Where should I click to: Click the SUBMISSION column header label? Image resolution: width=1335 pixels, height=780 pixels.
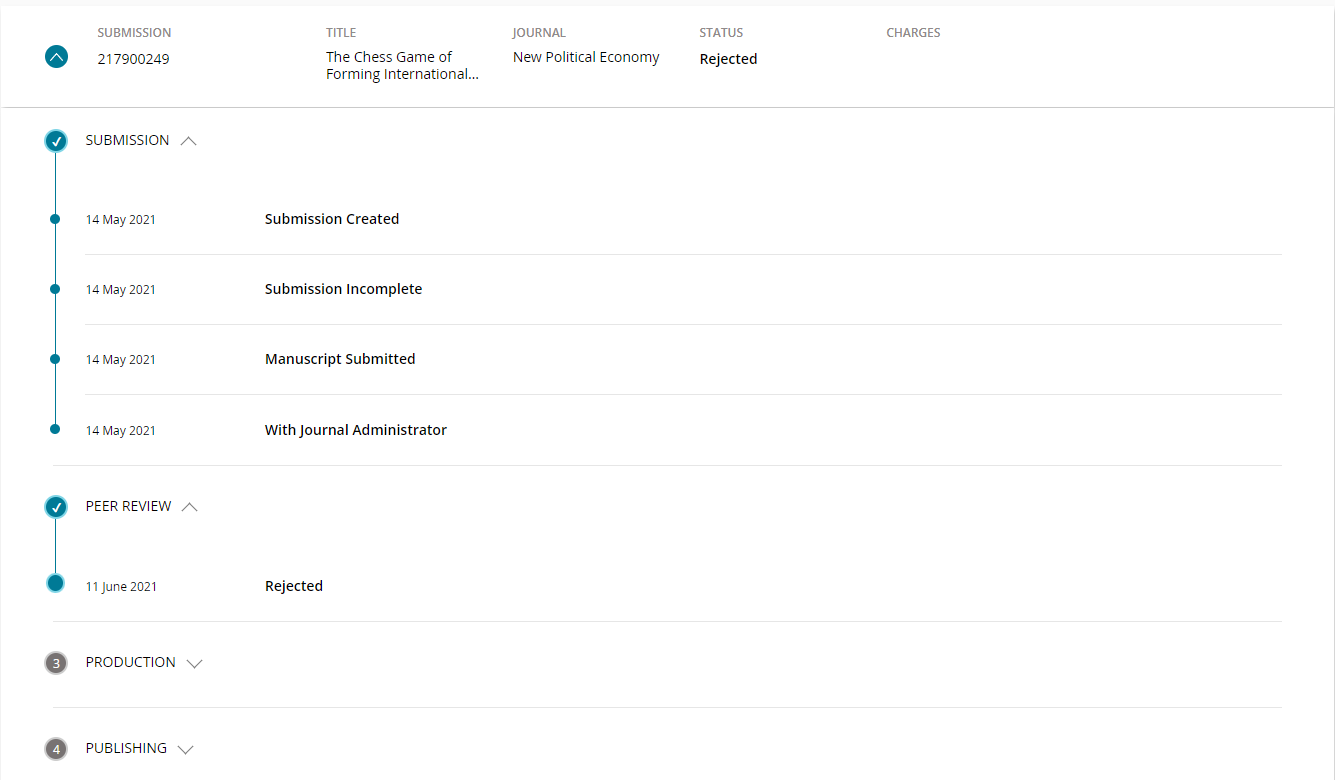click(134, 33)
